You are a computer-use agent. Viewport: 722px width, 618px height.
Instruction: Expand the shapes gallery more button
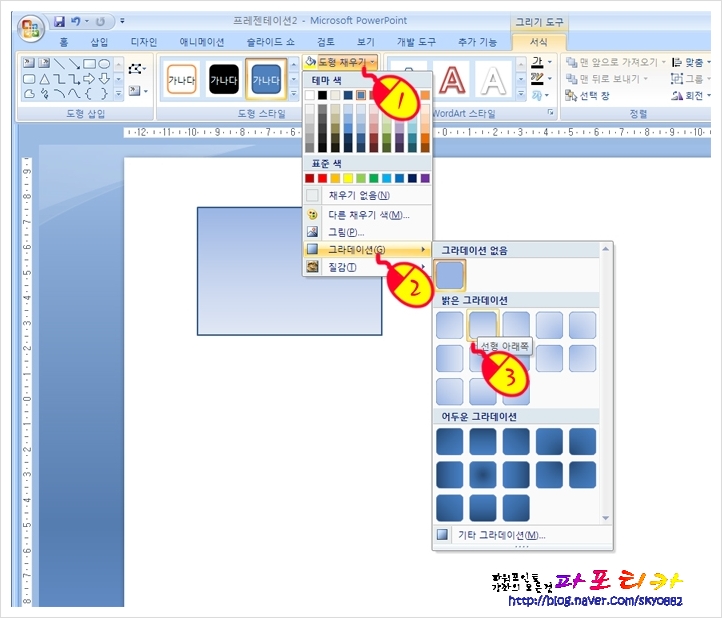pos(118,94)
